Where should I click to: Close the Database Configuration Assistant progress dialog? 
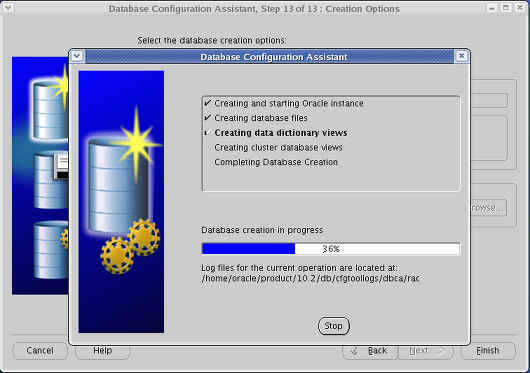[461, 56]
